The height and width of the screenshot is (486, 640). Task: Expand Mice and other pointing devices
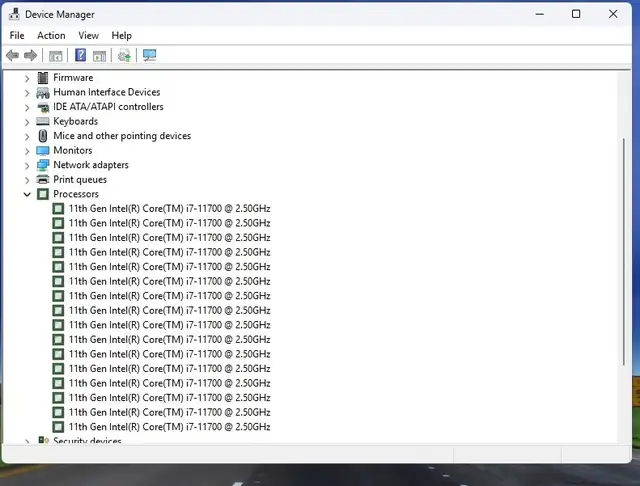point(27,137)
